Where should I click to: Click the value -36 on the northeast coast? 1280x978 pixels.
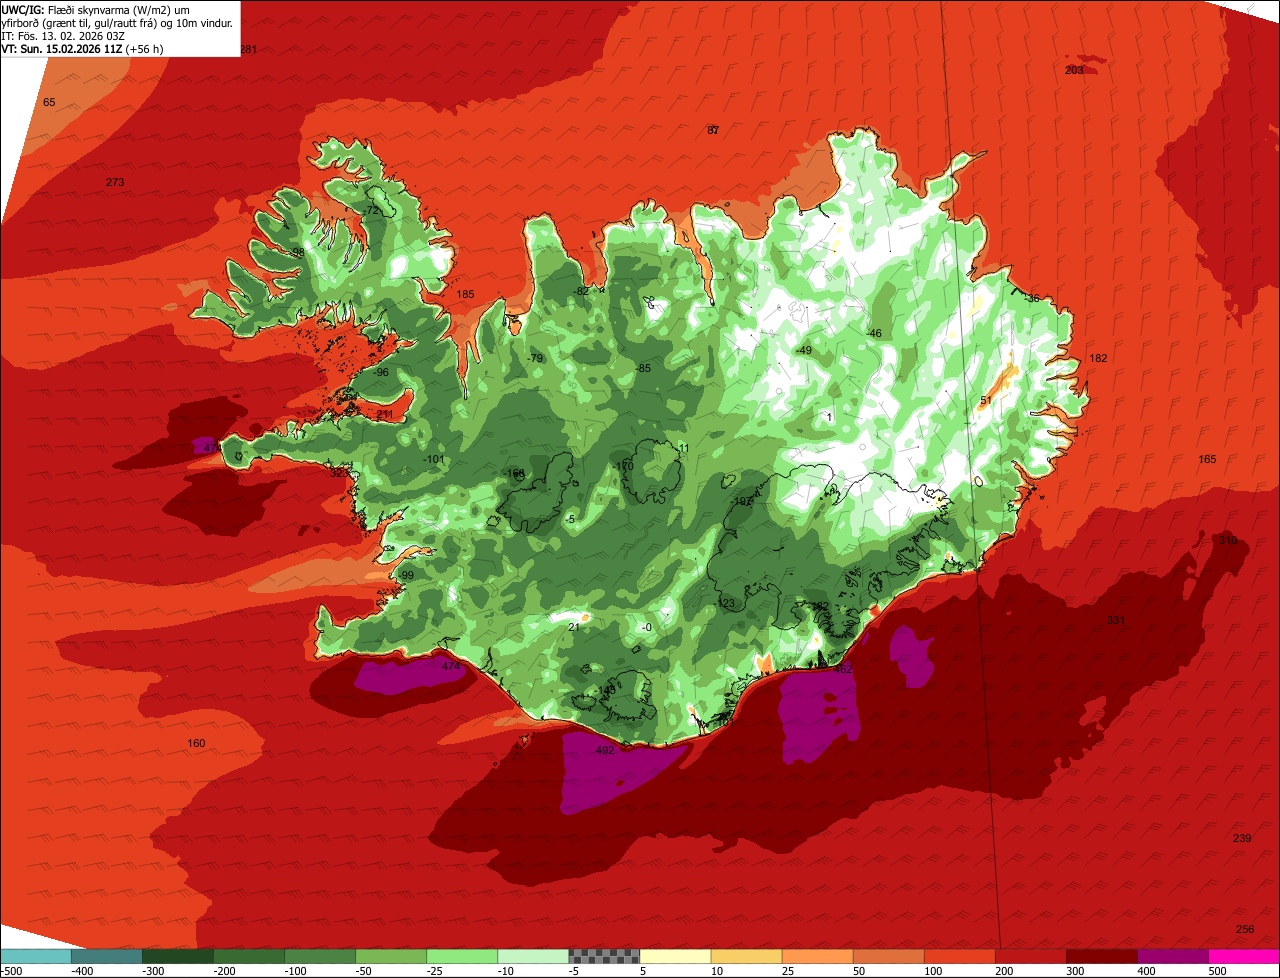[x=1031, y=298]
